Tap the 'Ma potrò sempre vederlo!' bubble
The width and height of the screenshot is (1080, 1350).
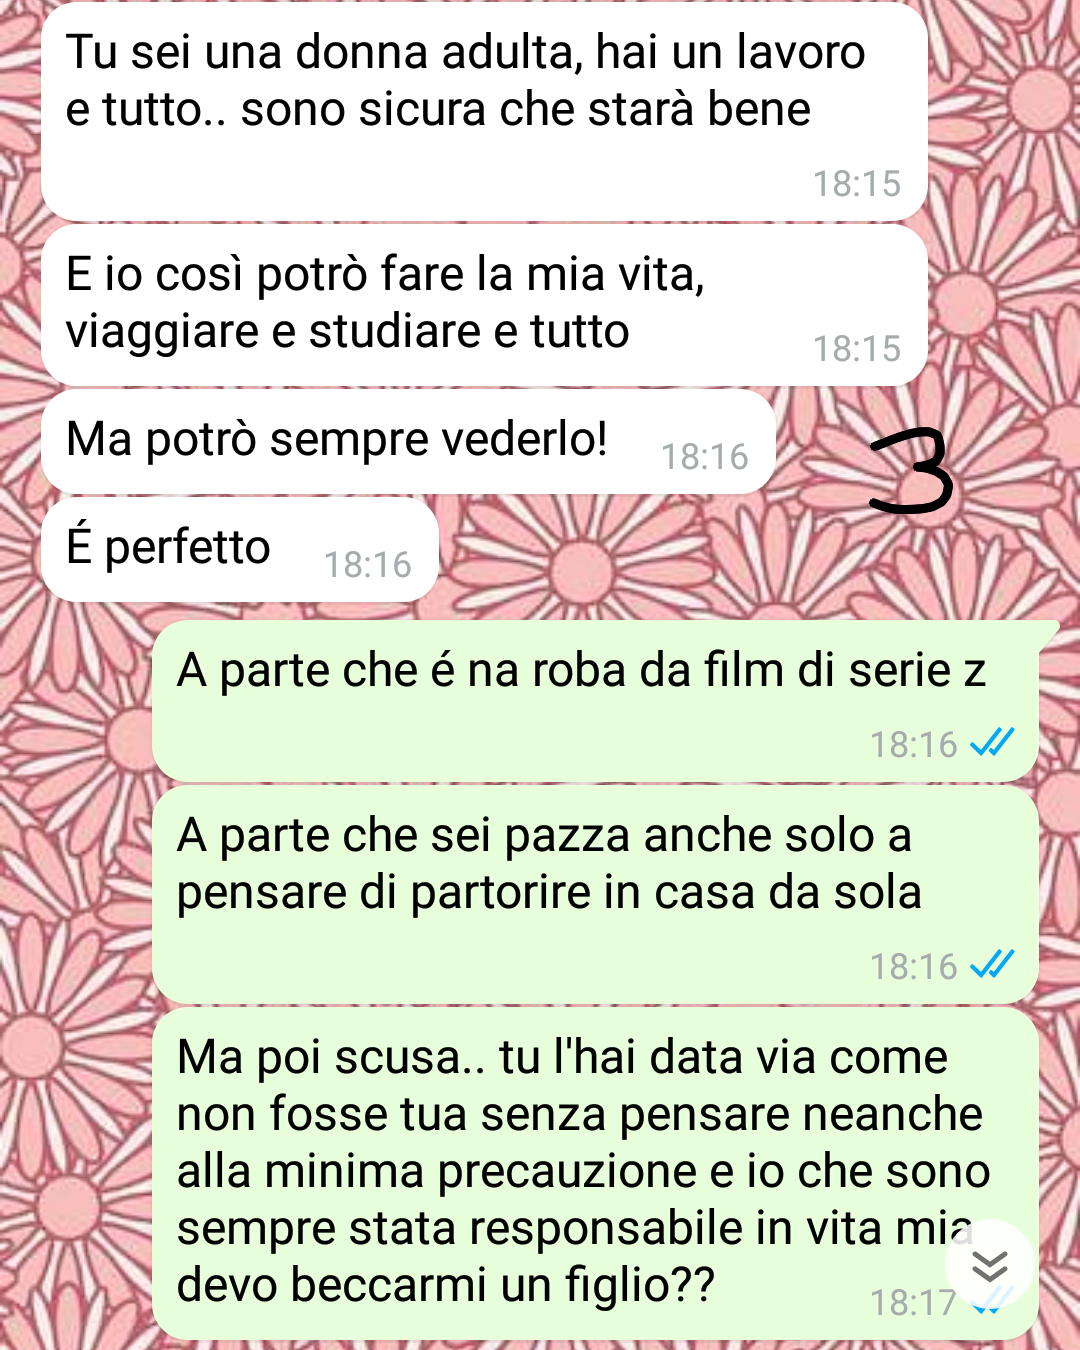408,441
